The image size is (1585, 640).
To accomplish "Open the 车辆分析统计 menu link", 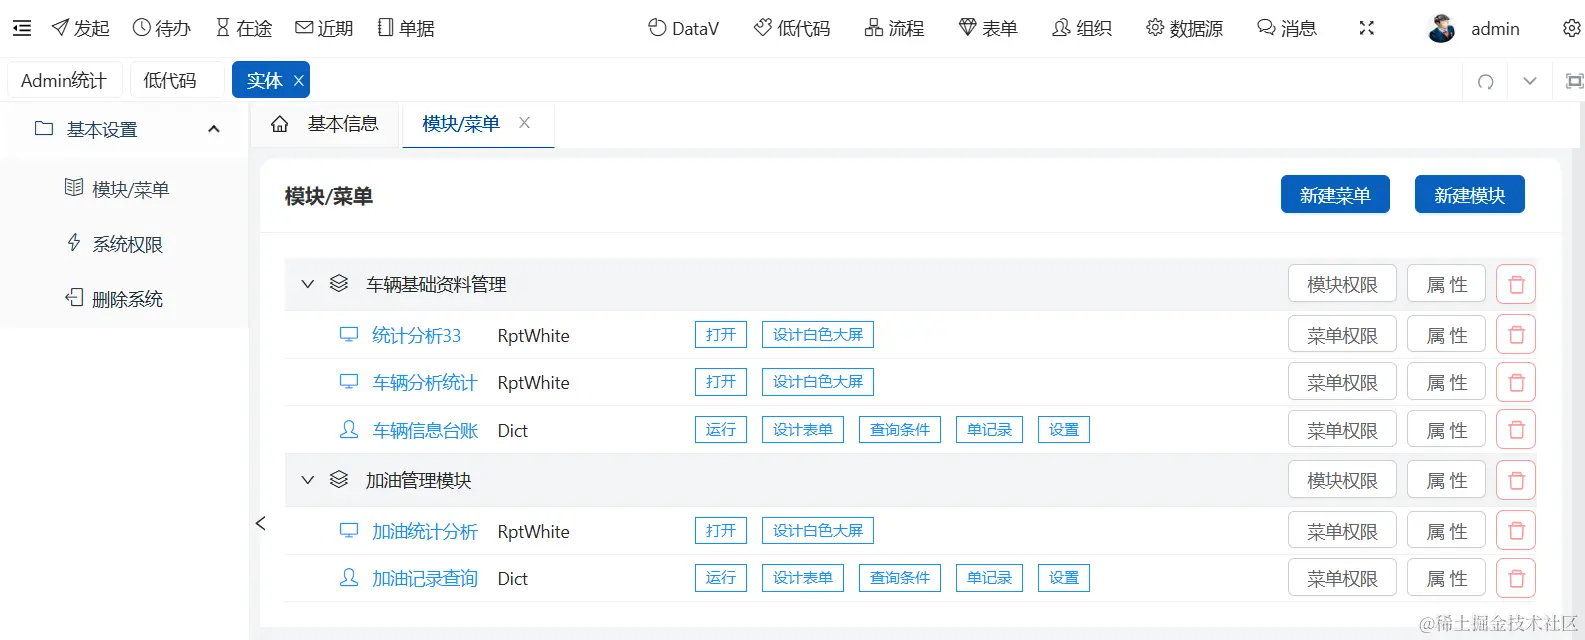I will [x=425, y=383].
